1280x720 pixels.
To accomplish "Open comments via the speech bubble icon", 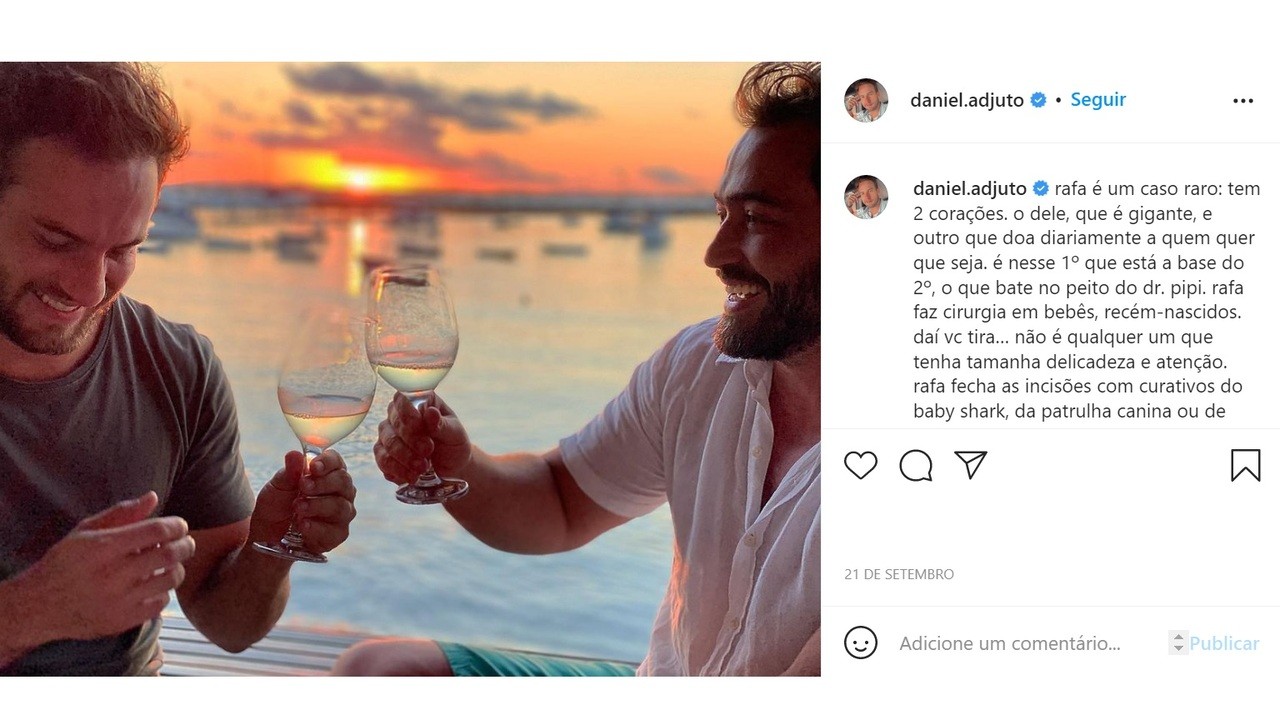I will [x=915, y=465].
